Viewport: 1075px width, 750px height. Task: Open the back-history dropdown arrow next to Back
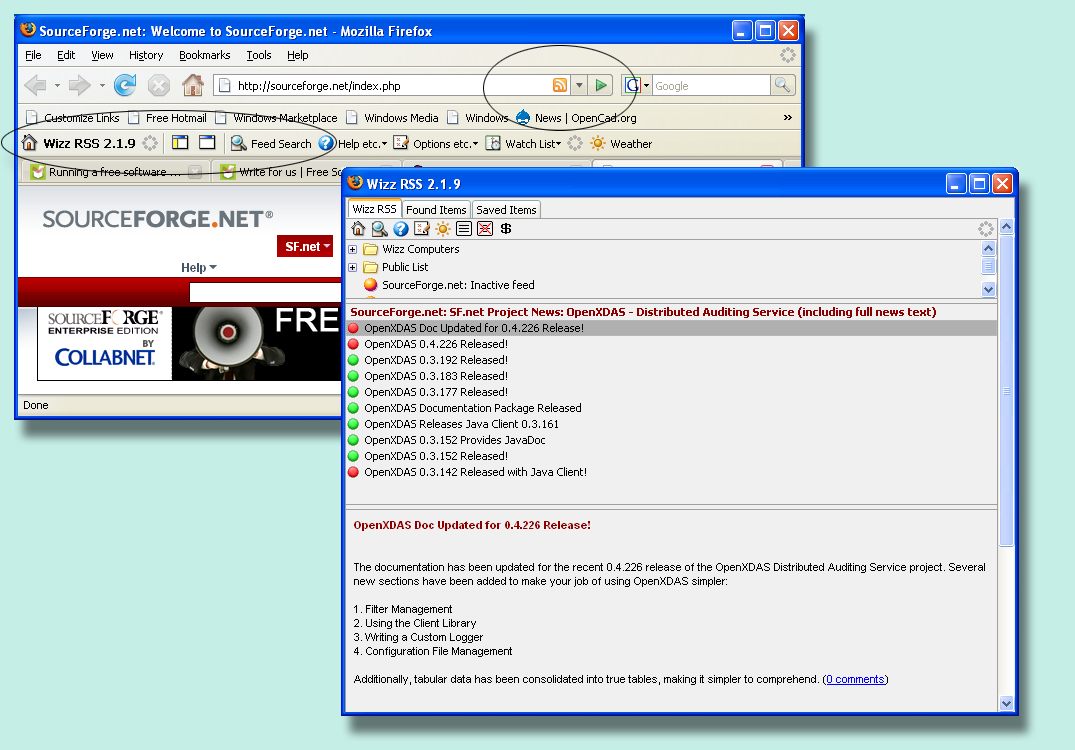click(x=57, y=86)
